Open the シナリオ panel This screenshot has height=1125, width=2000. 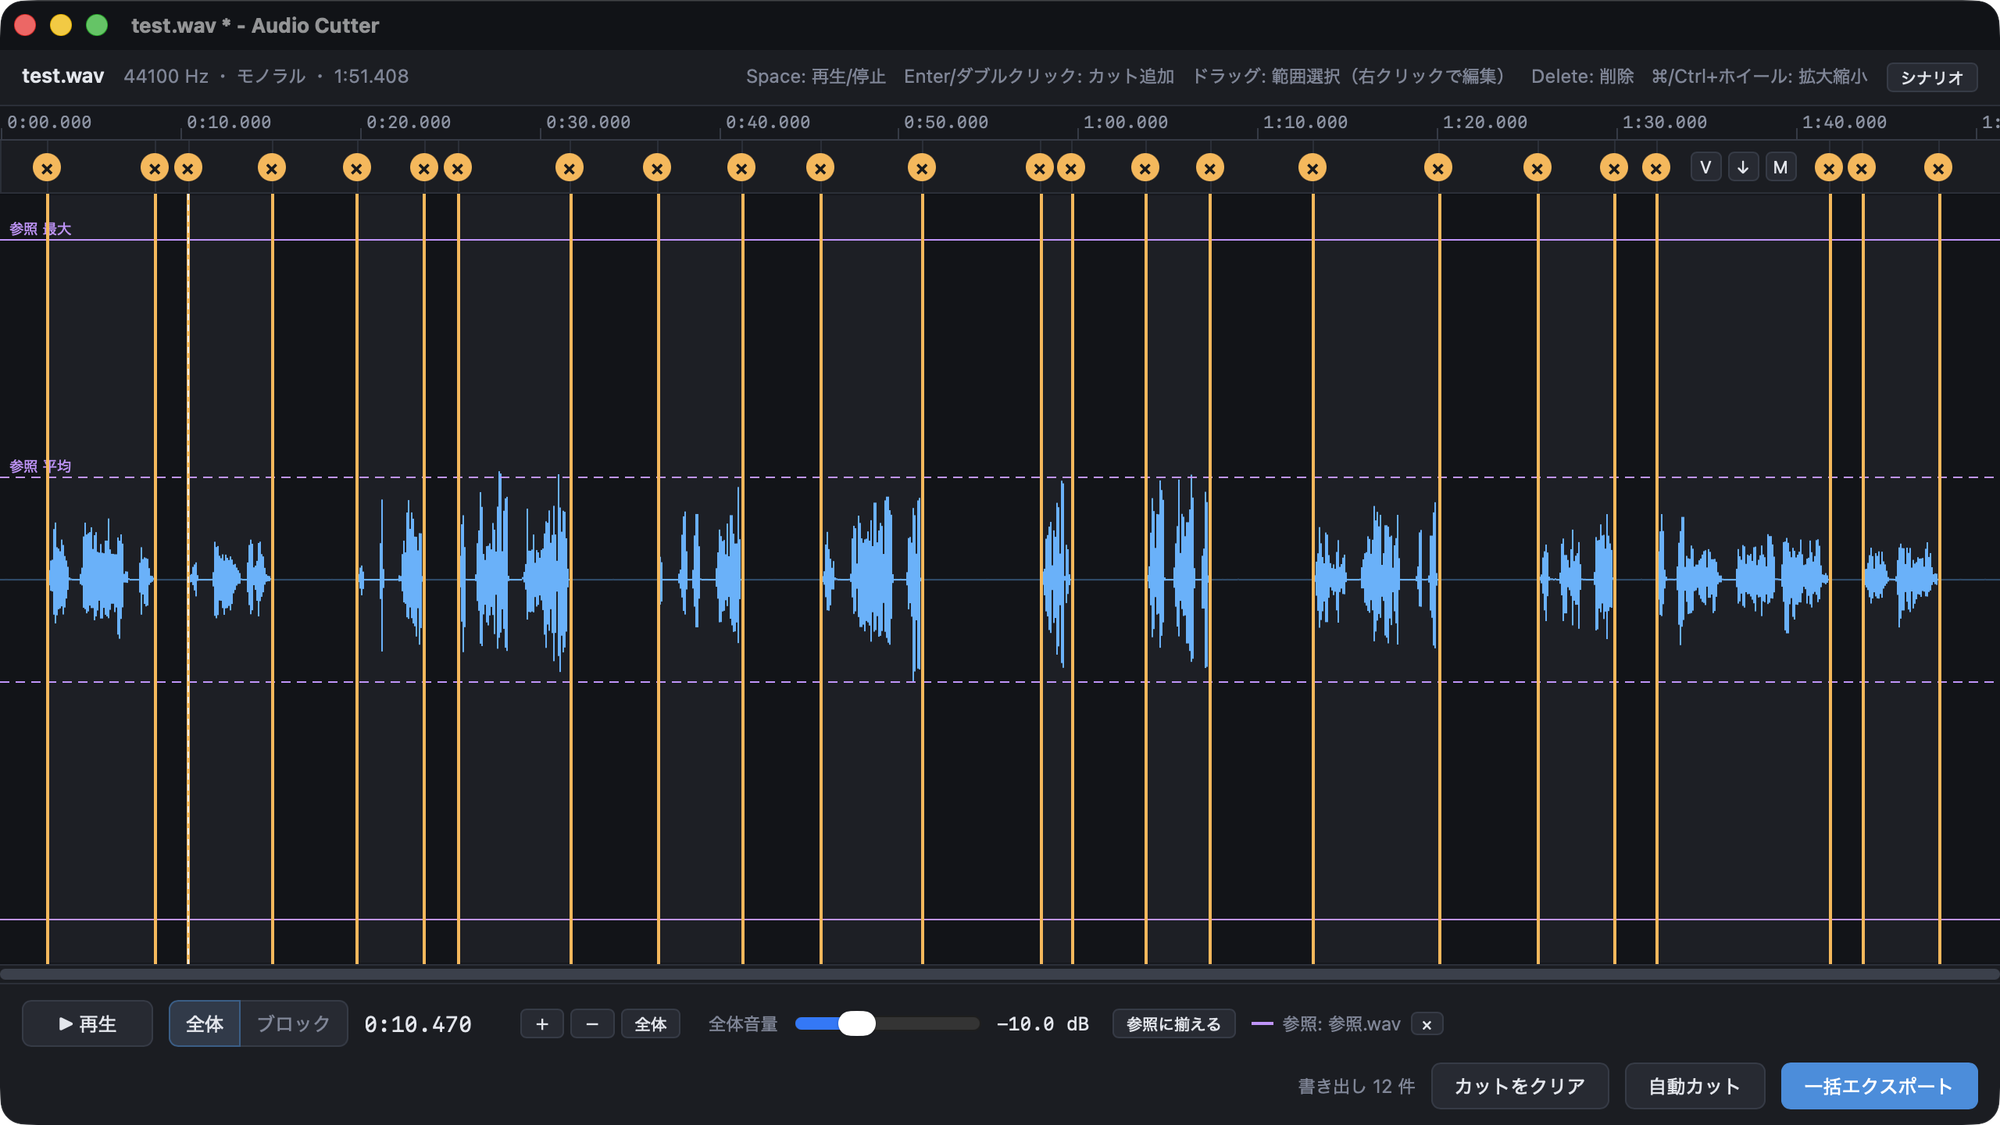pyautogui.click(x=1932, y=78)
